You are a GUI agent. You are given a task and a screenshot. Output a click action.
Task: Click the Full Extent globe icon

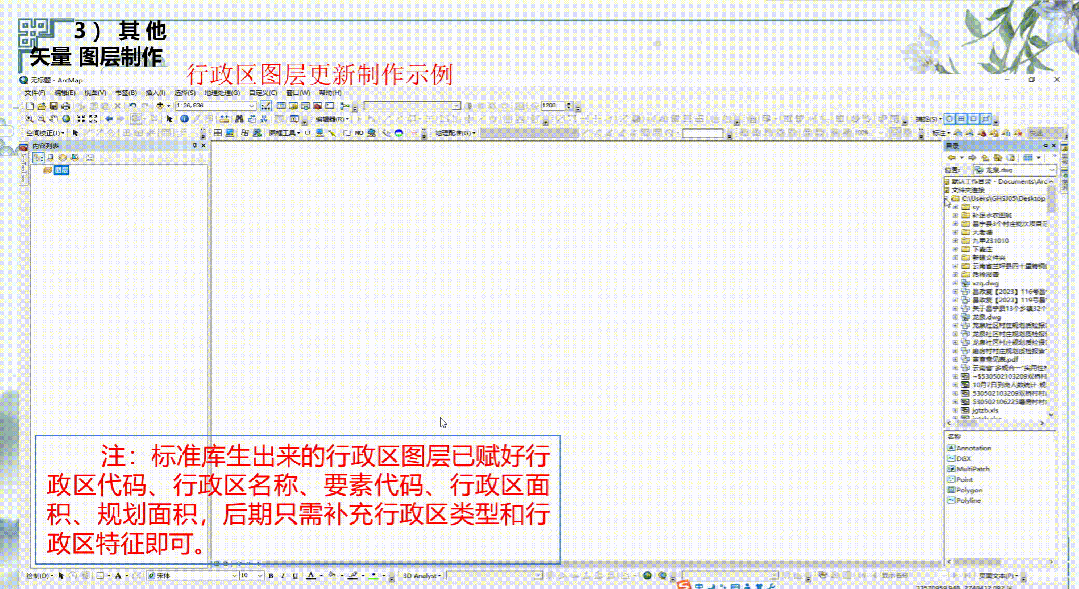click(x=66, y=119)
